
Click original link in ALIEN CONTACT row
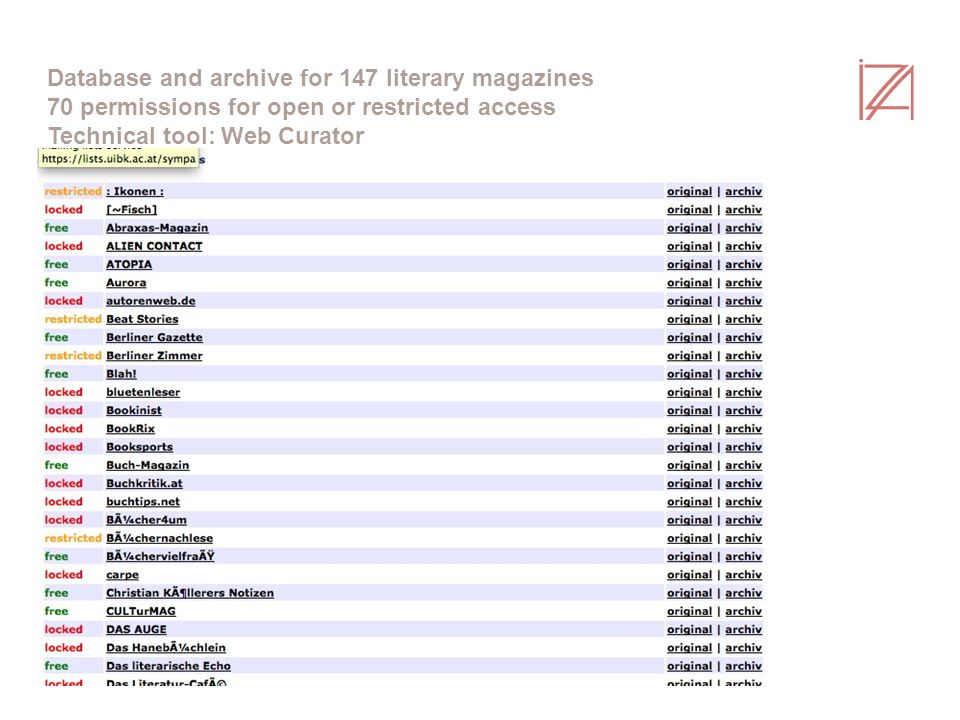689,246
